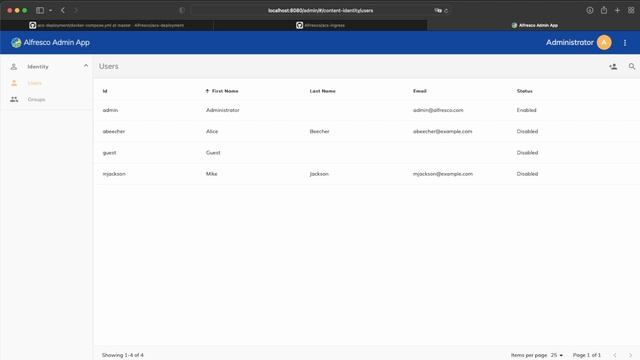This screenshot has height=360, width=640.
Task: Click the Users icon in sidebar
Action: [x=14, y=83]
